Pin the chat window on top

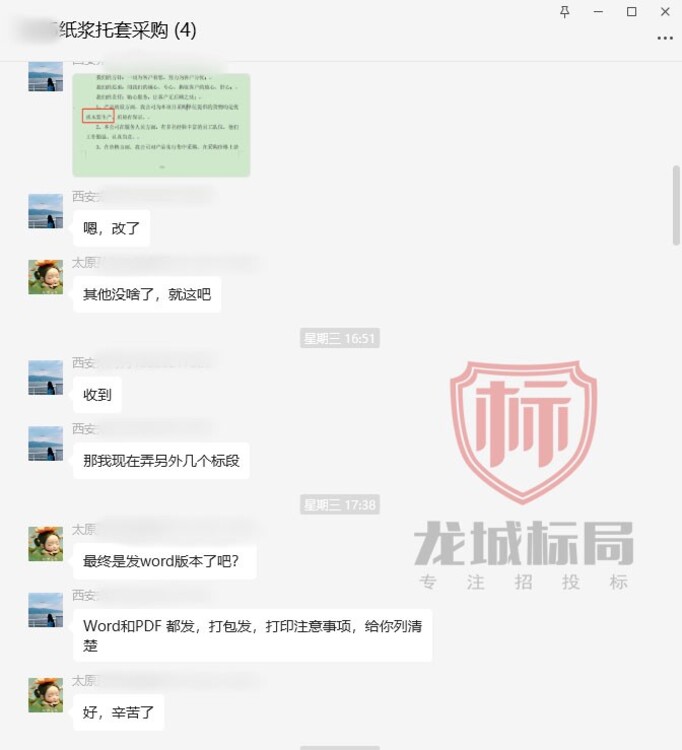[564, 12]
